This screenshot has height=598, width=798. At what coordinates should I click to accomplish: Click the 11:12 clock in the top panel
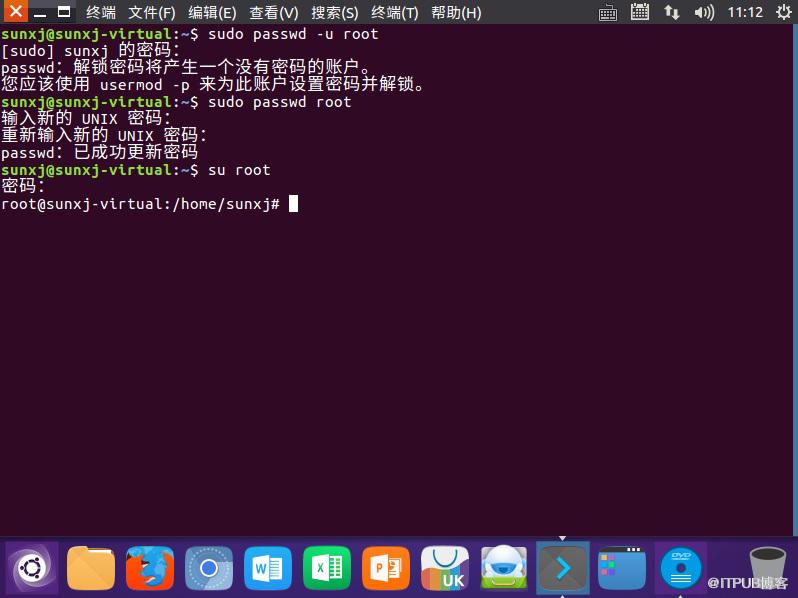(x=745, y=12)
